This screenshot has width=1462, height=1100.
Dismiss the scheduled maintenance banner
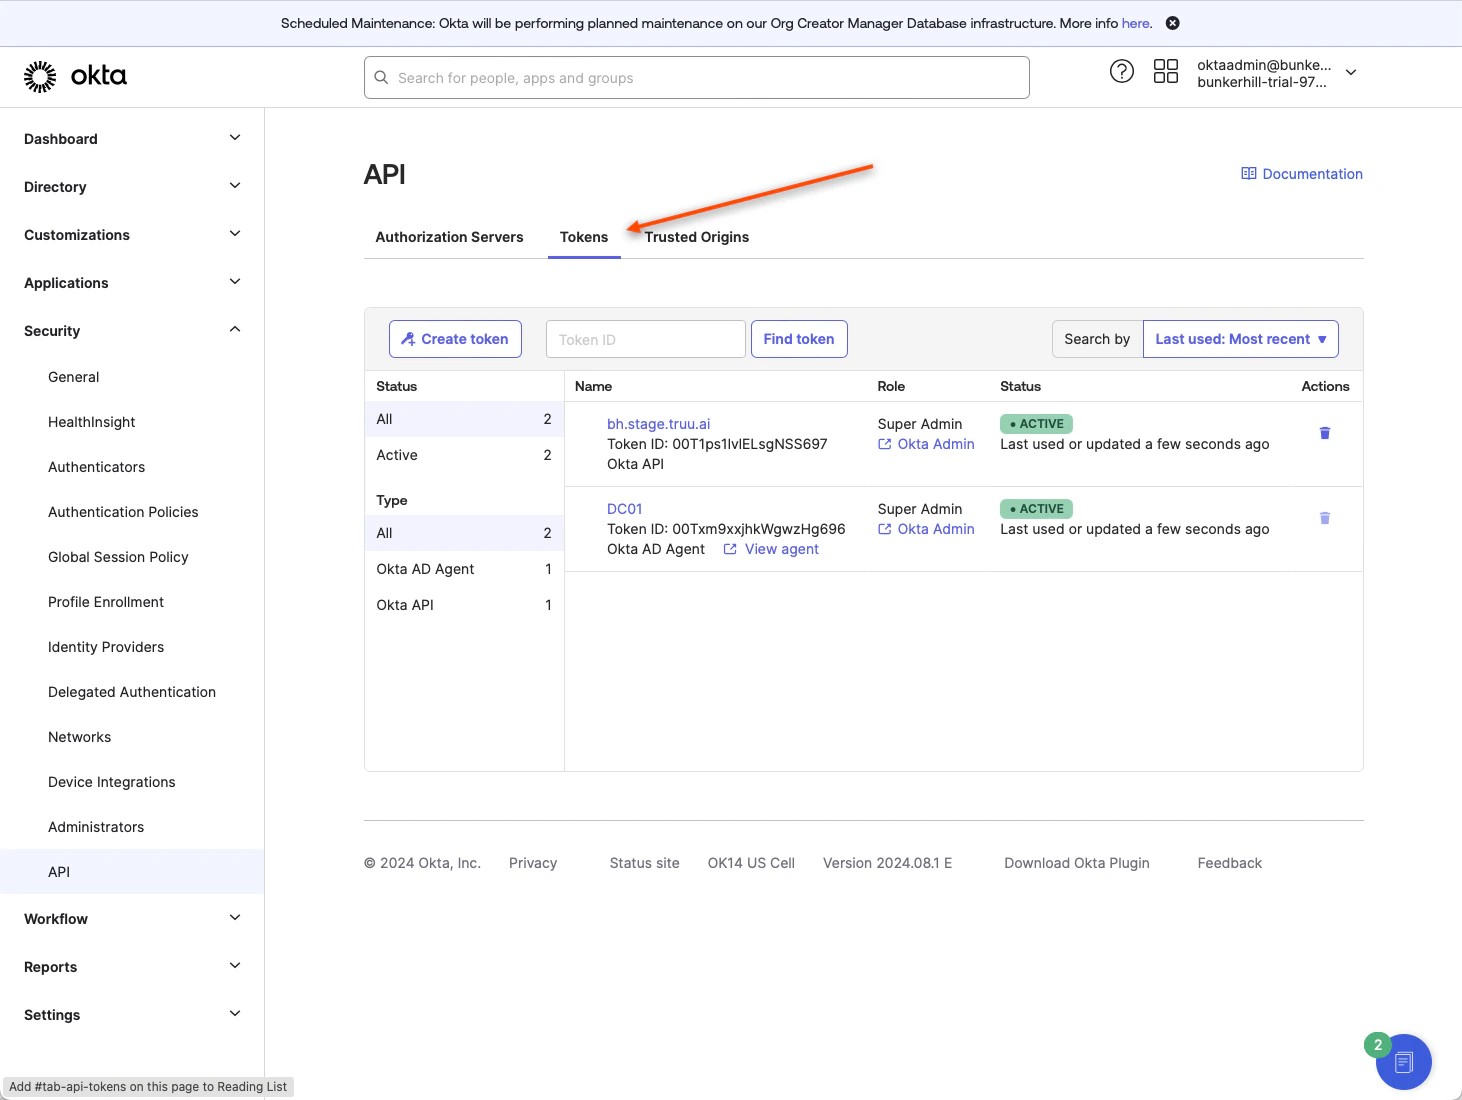pyautogui.click(x=1173, y=23)
